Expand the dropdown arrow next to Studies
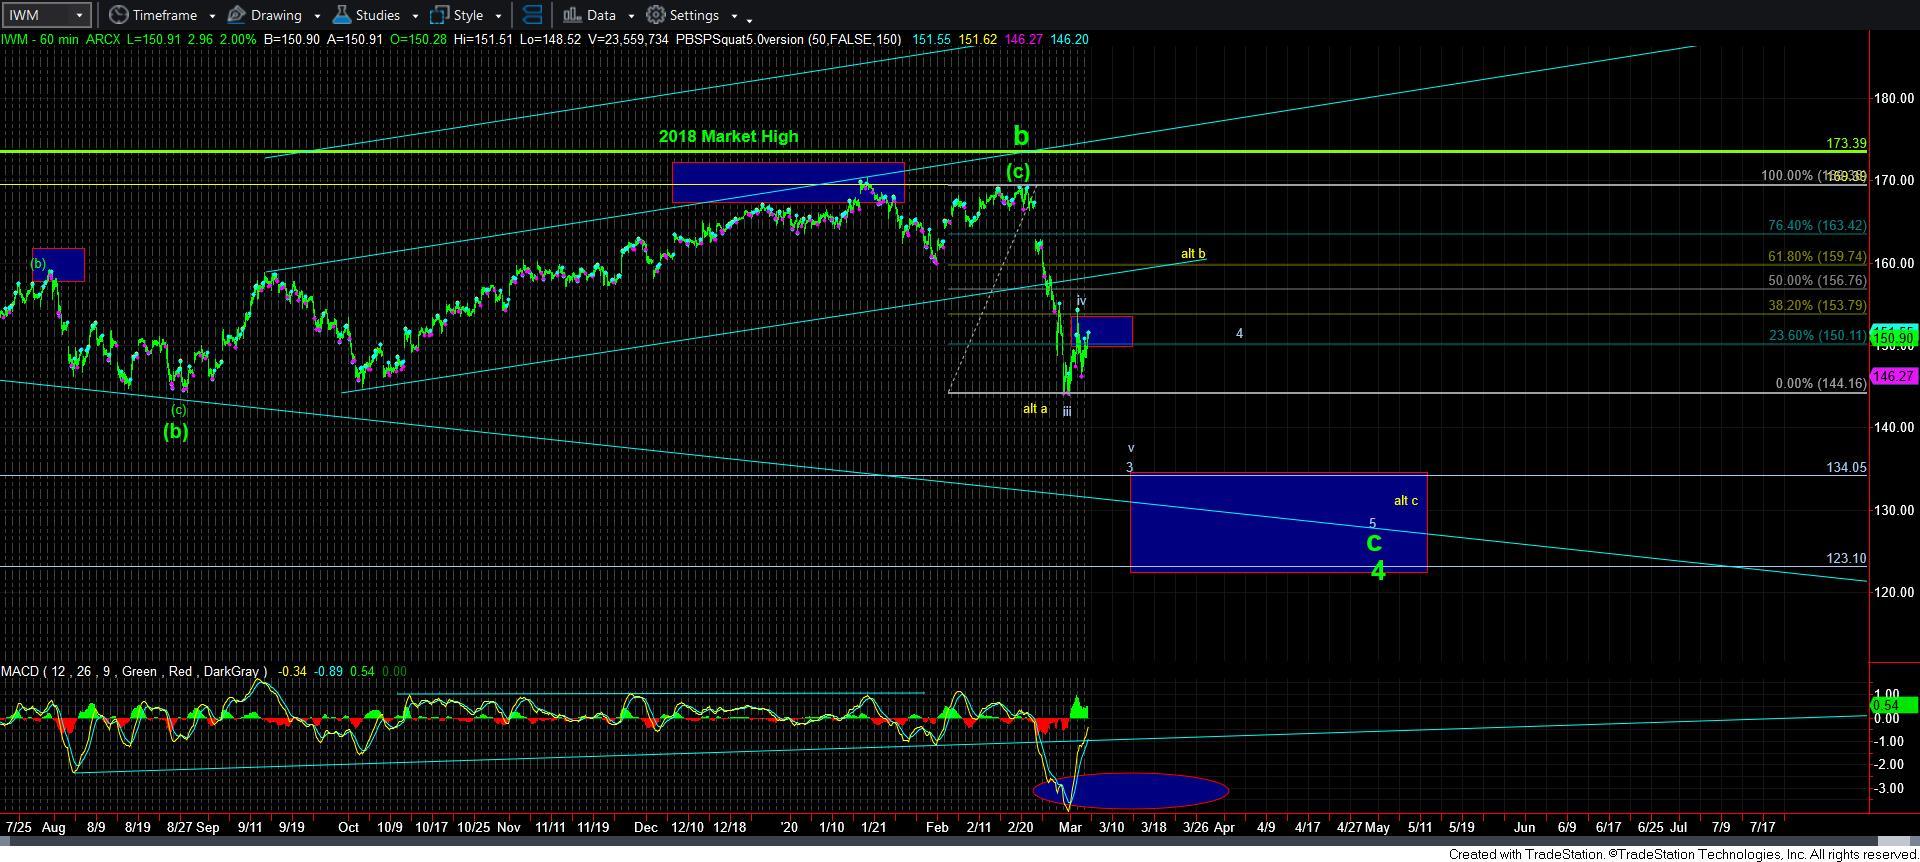The width and height of the screenshot is (1920, 862). pyautogui.click(x=414, y=16)
